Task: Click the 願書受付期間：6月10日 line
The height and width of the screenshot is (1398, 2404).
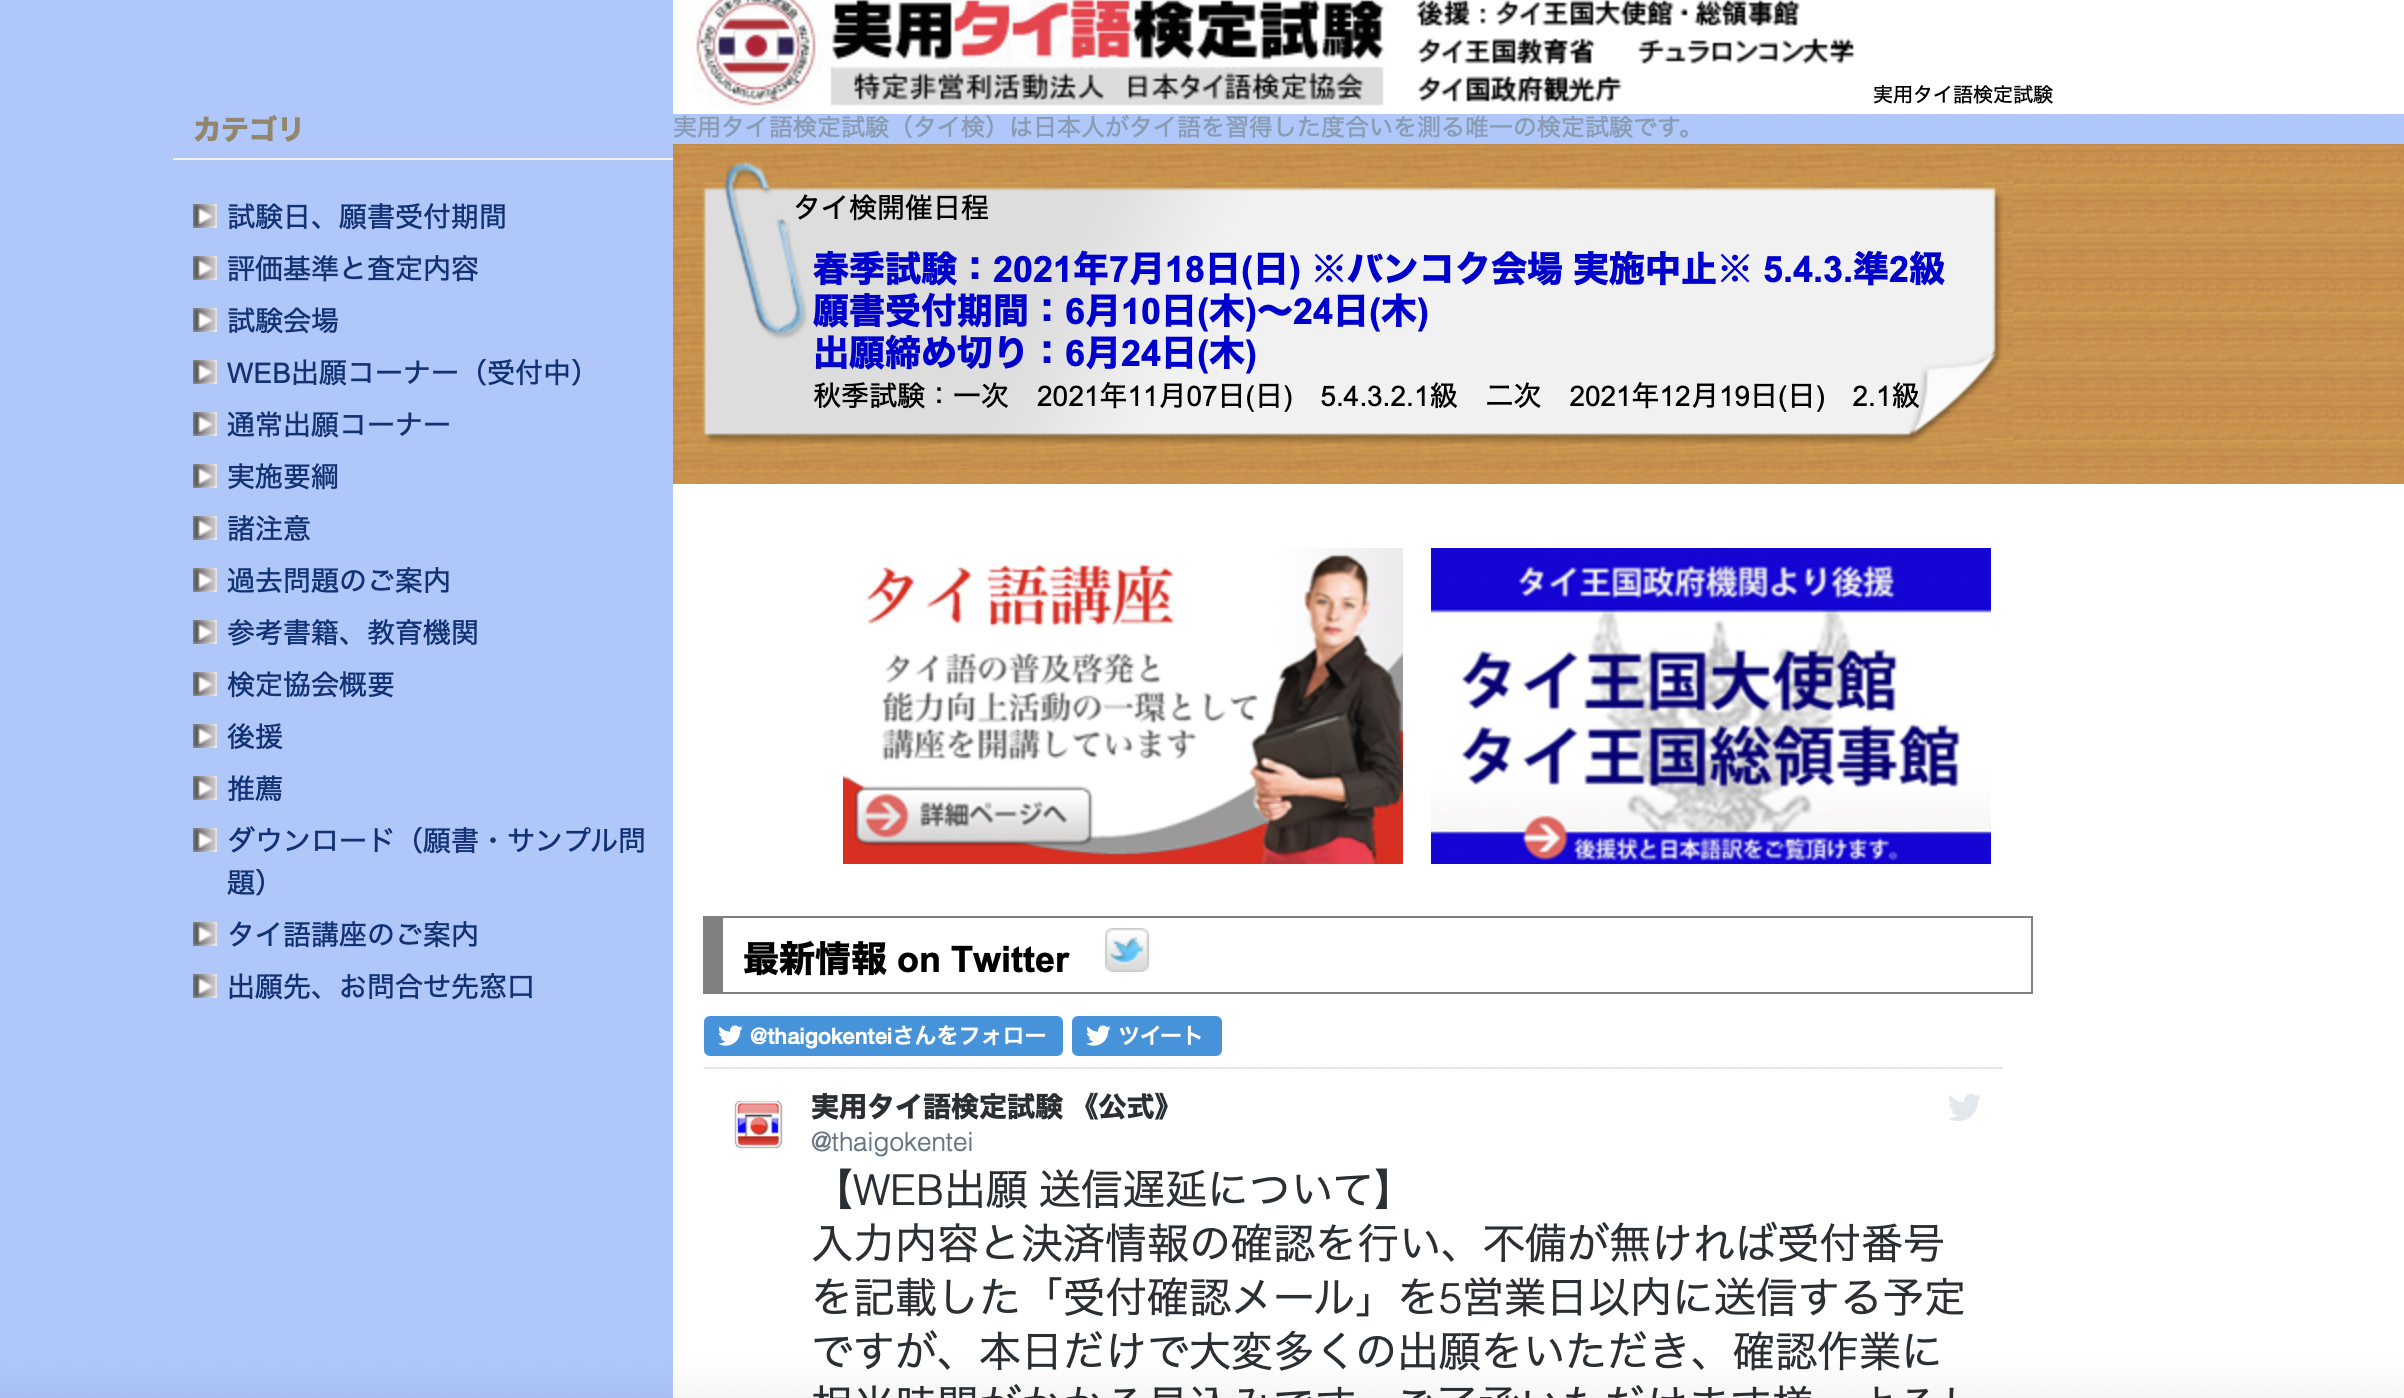Action: [x=1120, y=311]
